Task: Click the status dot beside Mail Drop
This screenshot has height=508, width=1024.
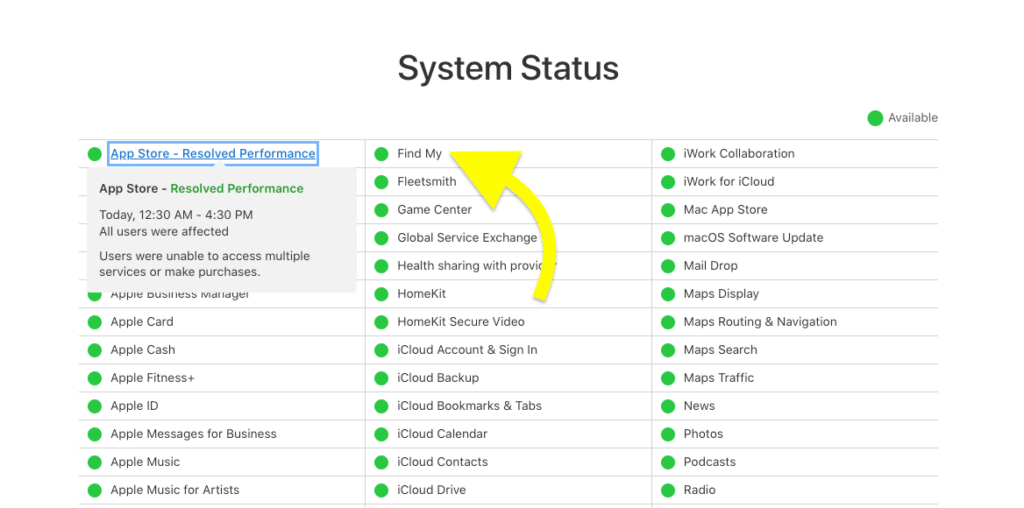Action: 667,266
